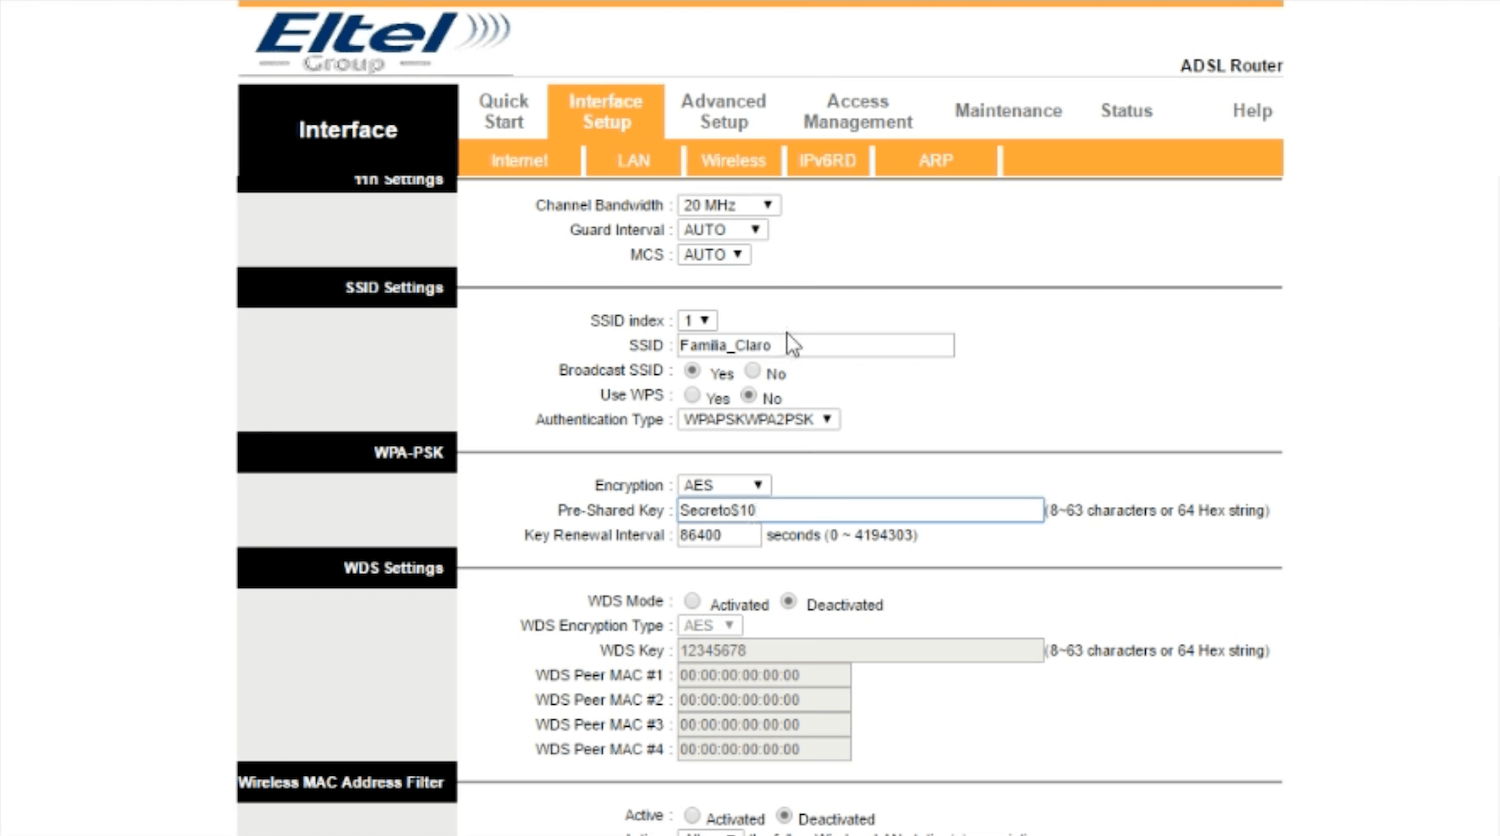
Task: Open the Quick Start tab
Action: click(x=503, y=111)
